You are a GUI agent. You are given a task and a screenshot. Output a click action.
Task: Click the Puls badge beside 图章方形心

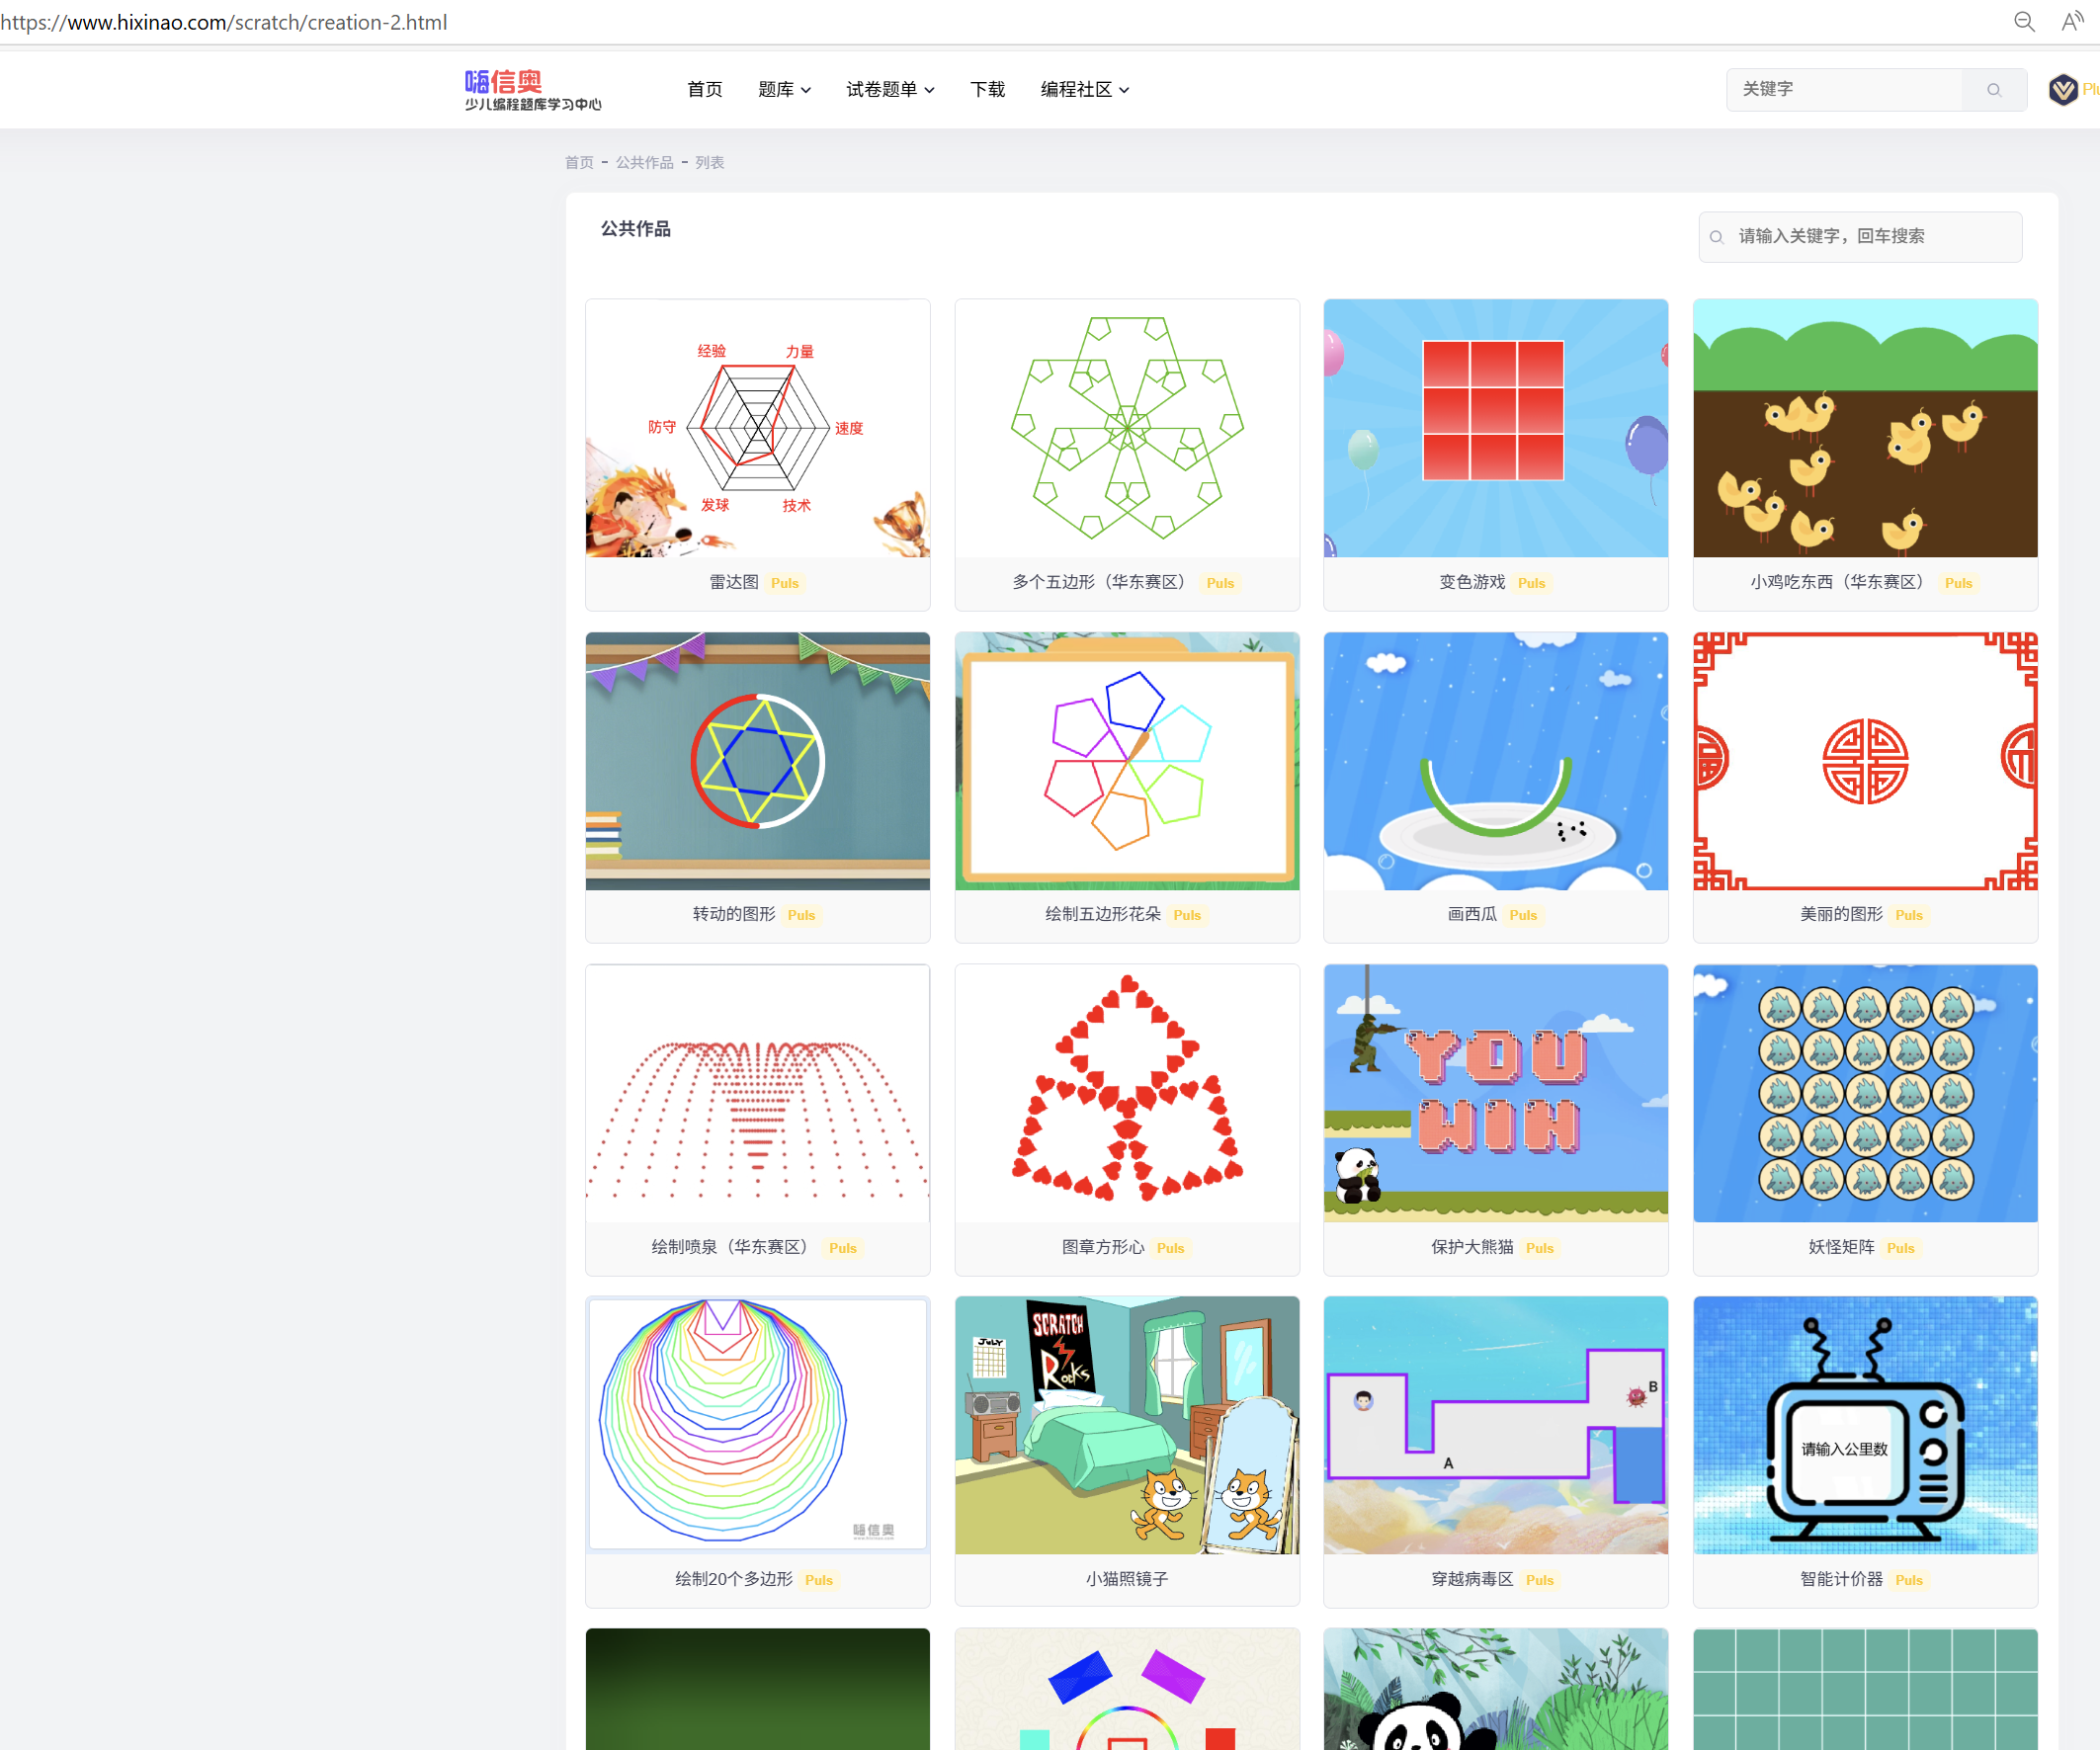pyautogui.click(x=1170, y=1248)
